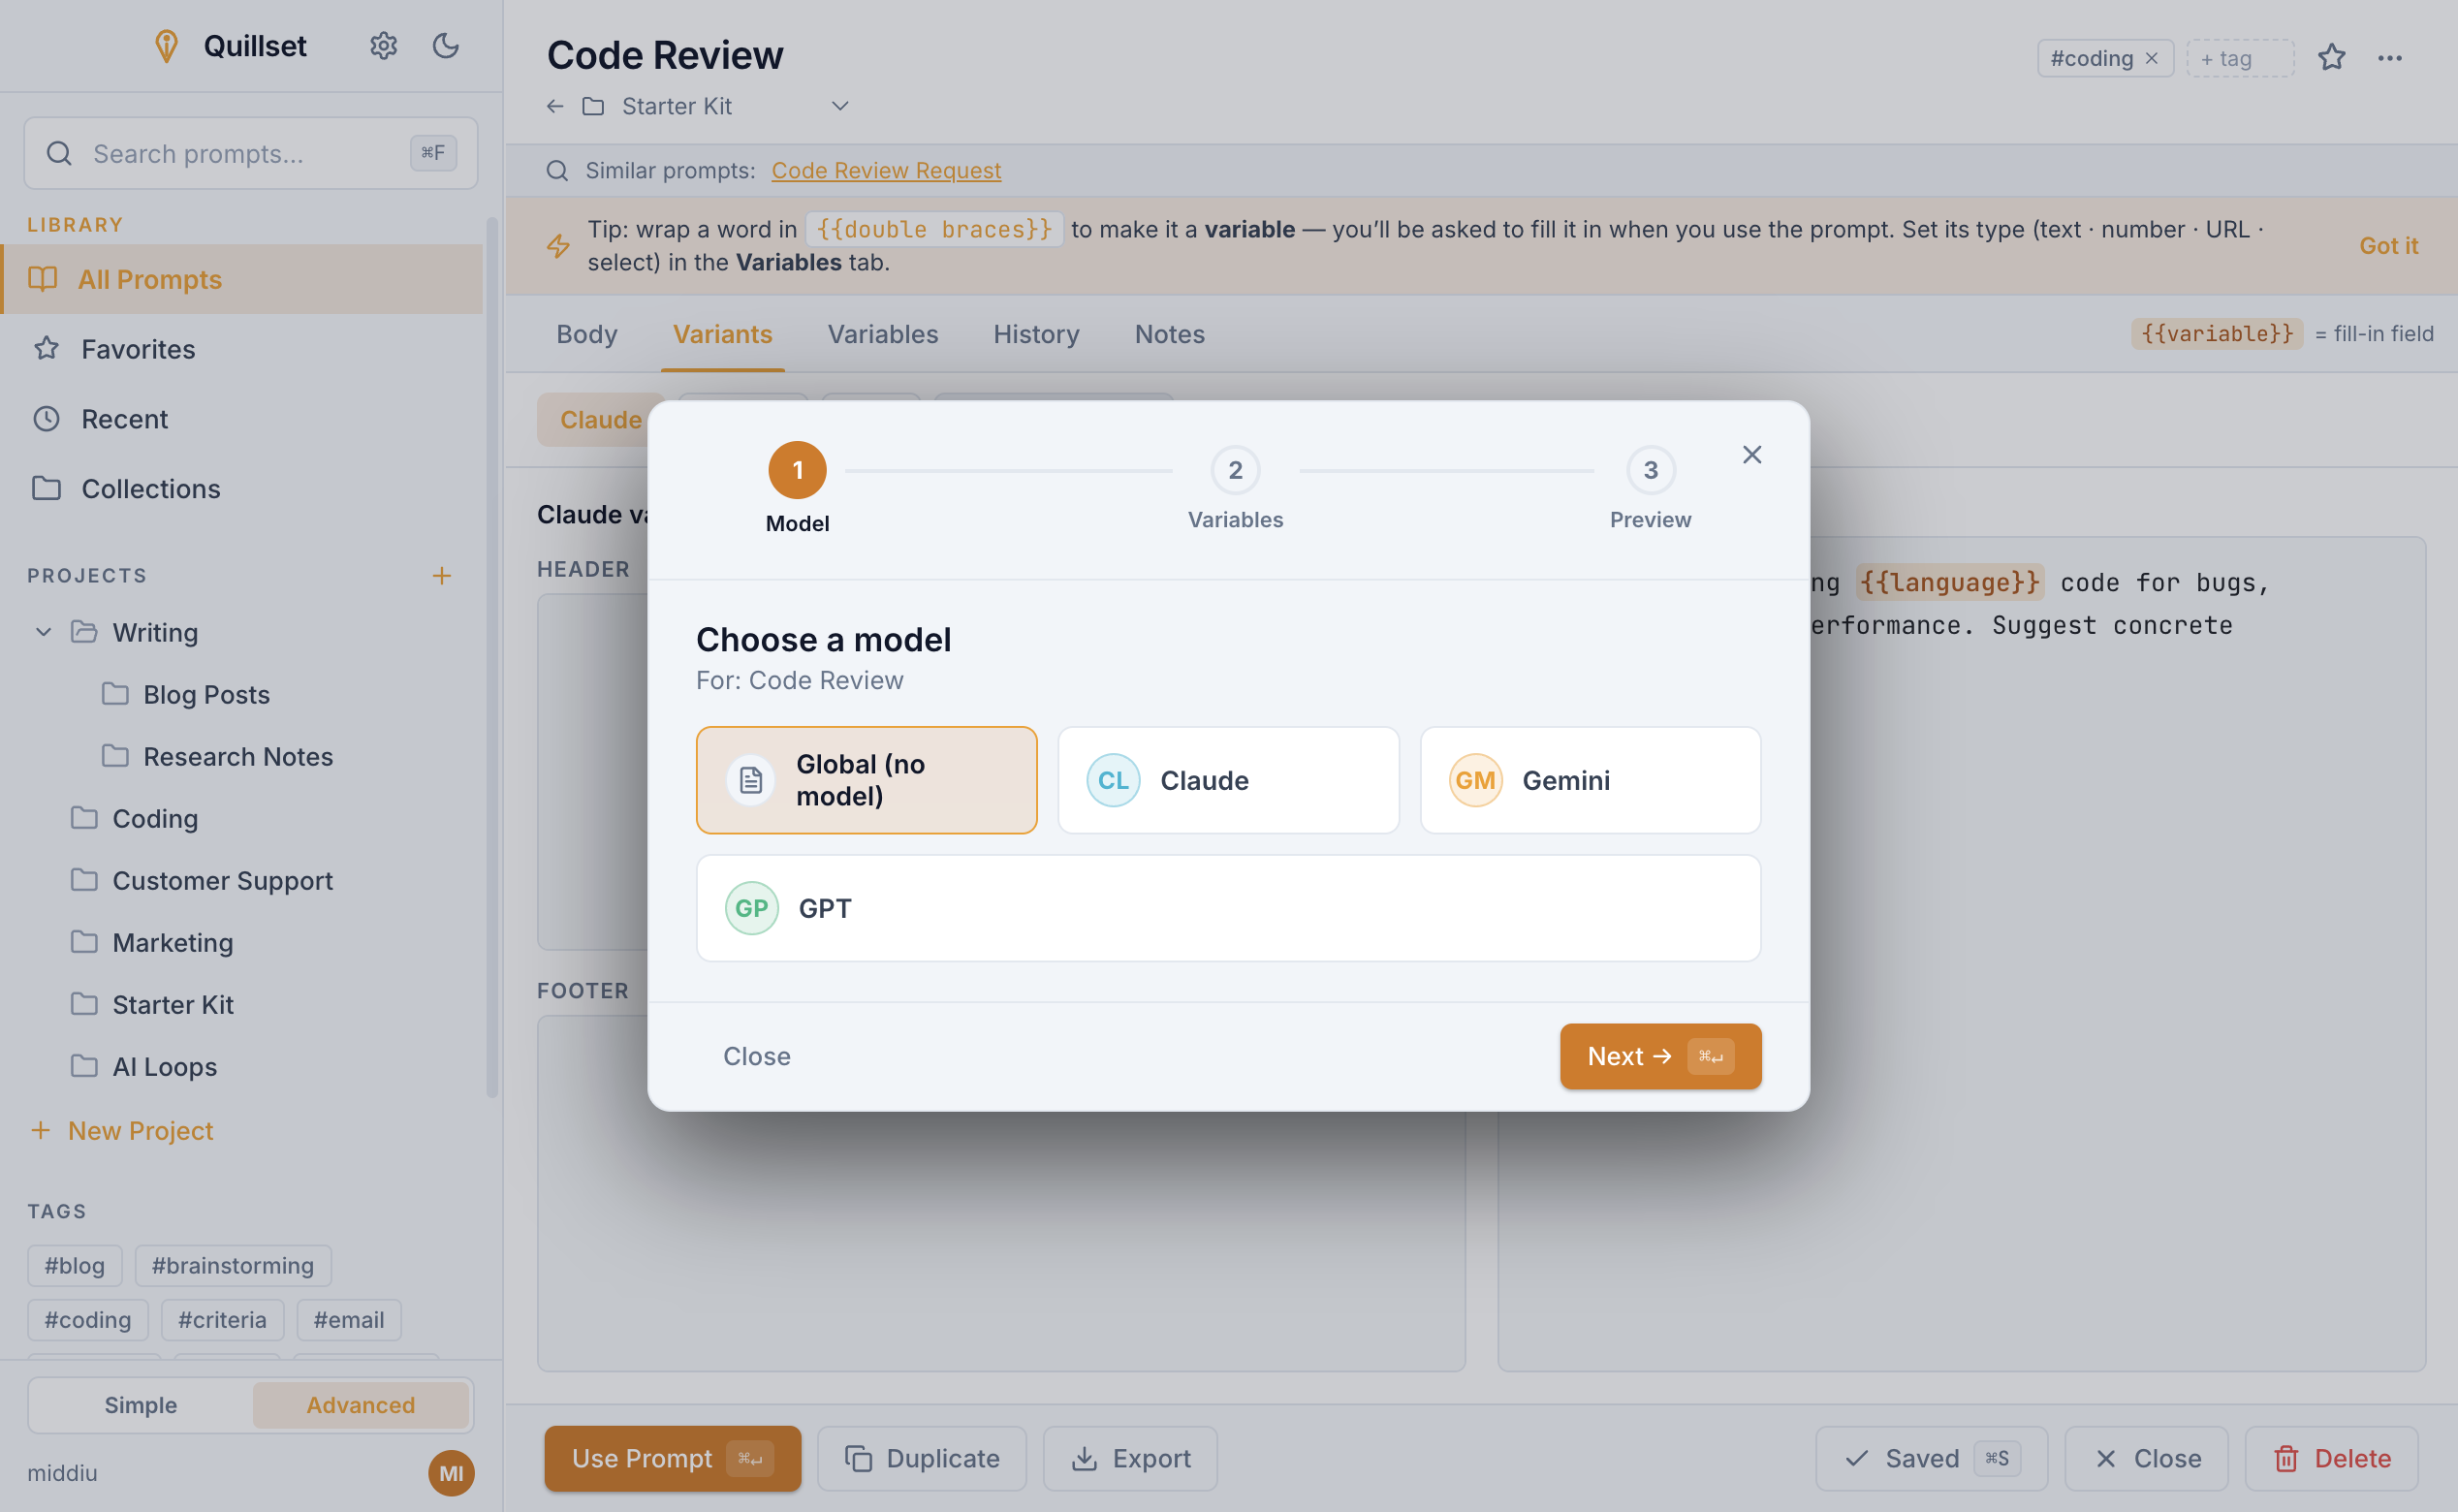Click Close button in bottom bar
2458x1512 pixels.
click(x=2146, y=1459)
